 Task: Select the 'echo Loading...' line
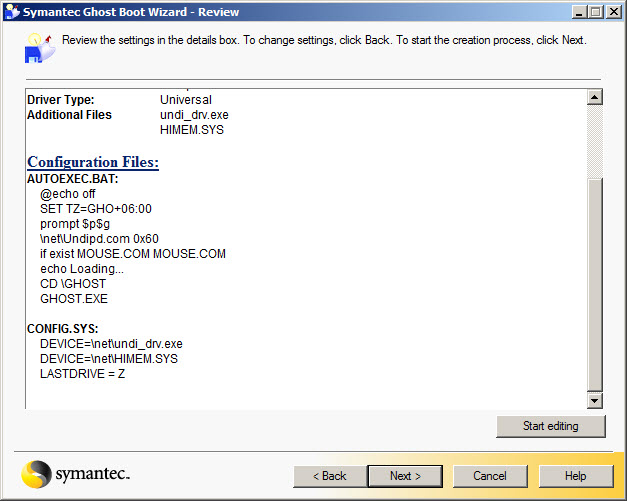pos(82,269)
